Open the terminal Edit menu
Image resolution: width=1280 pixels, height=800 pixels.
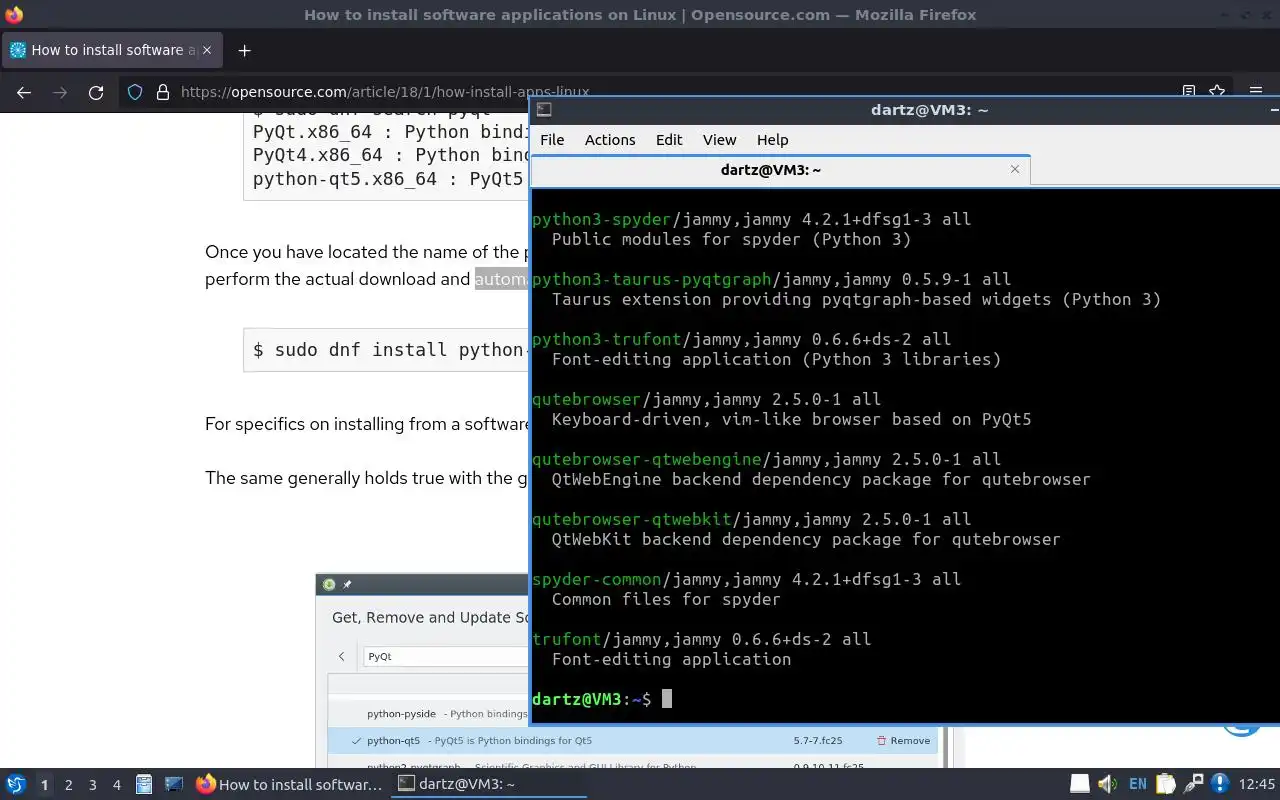click(x=669, y=140)
